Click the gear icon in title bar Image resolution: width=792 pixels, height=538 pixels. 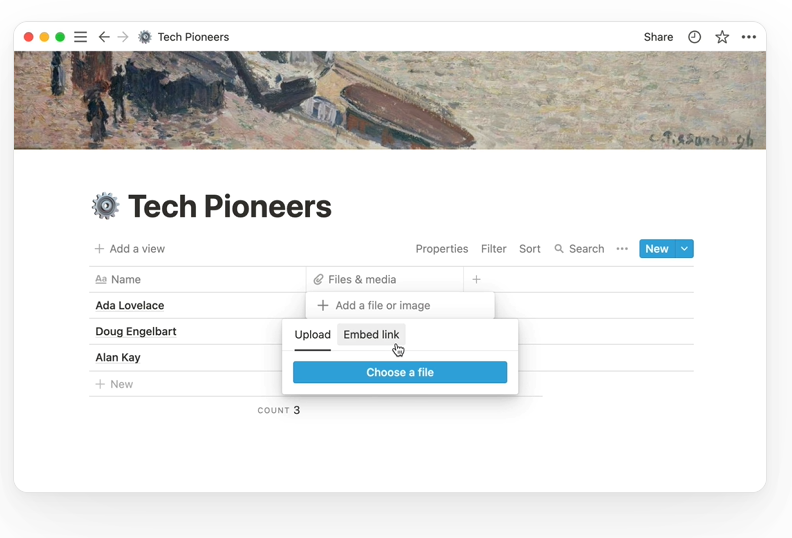(145, 37)
